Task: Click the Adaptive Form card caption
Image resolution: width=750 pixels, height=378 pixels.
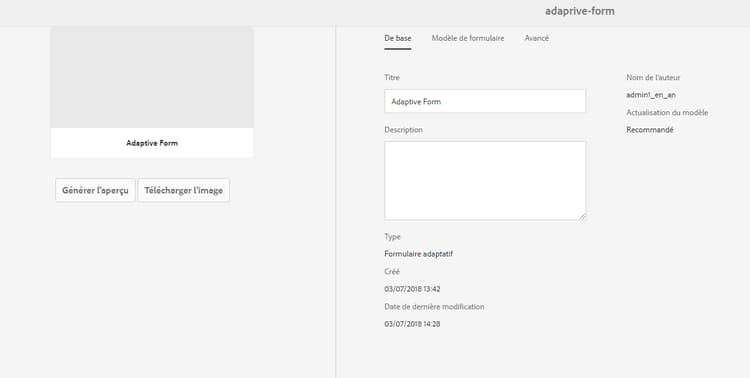Action: coord(152,143)
